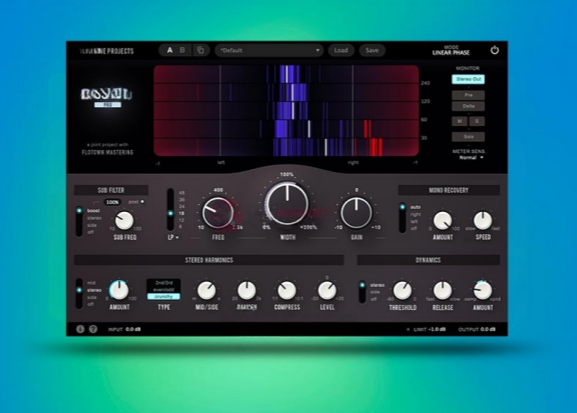The image size is (577, 413).
Task: Open the Meter Sens Normal dropdown
Action: [471, 158]
